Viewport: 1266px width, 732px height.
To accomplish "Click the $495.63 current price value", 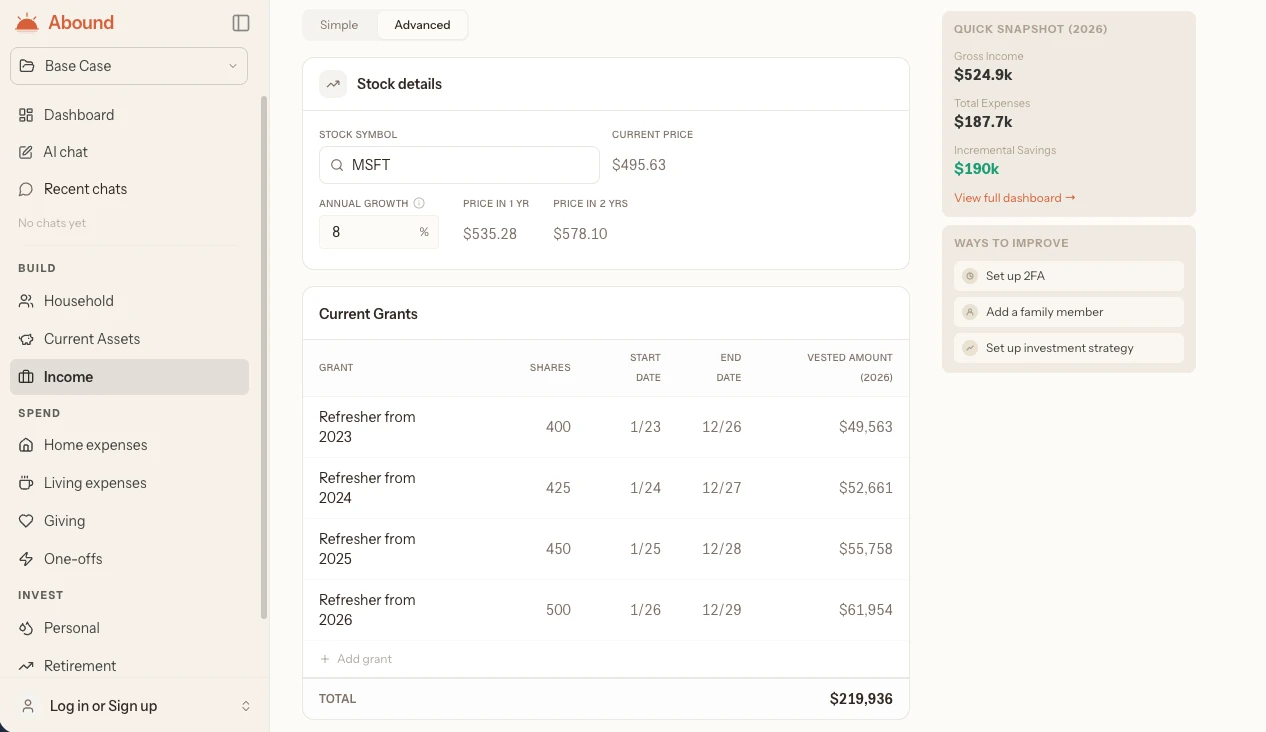I will 639,165.
